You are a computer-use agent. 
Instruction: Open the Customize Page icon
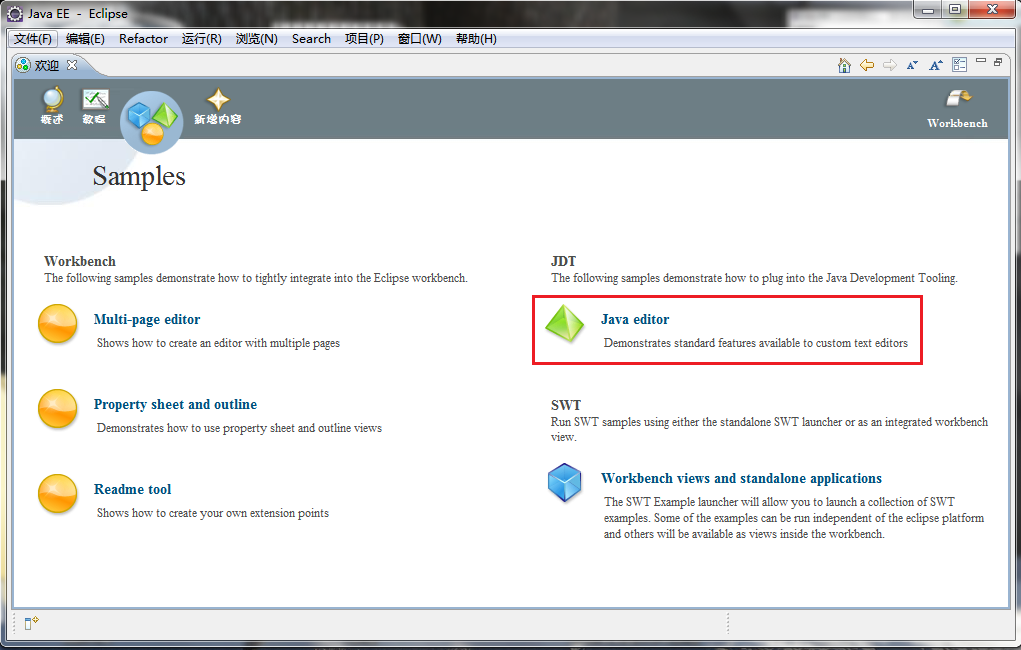(x=959, y=64)
